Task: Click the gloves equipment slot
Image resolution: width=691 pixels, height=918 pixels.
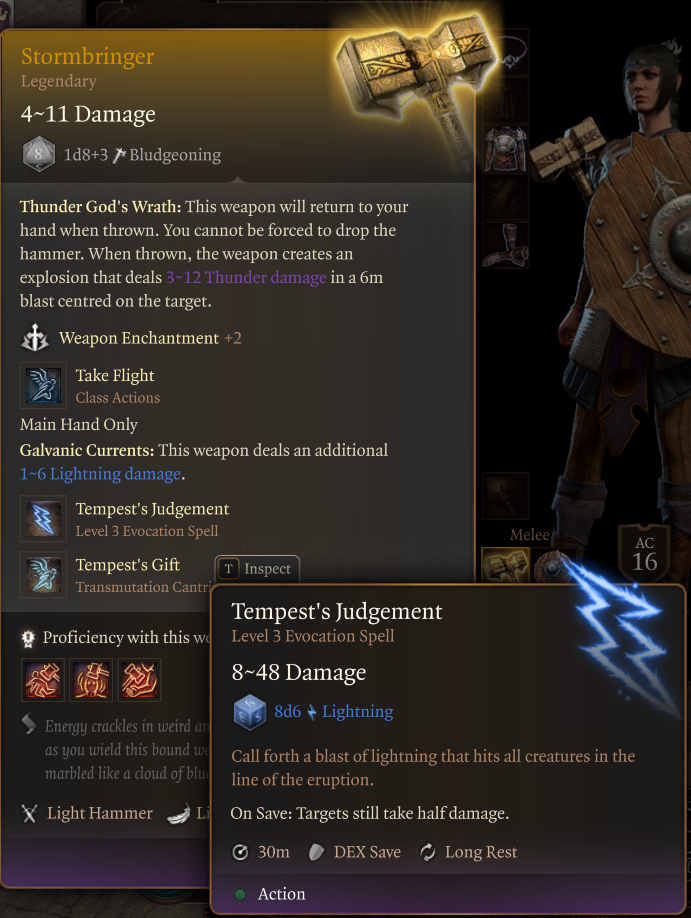Action: (x=505, y=197)
